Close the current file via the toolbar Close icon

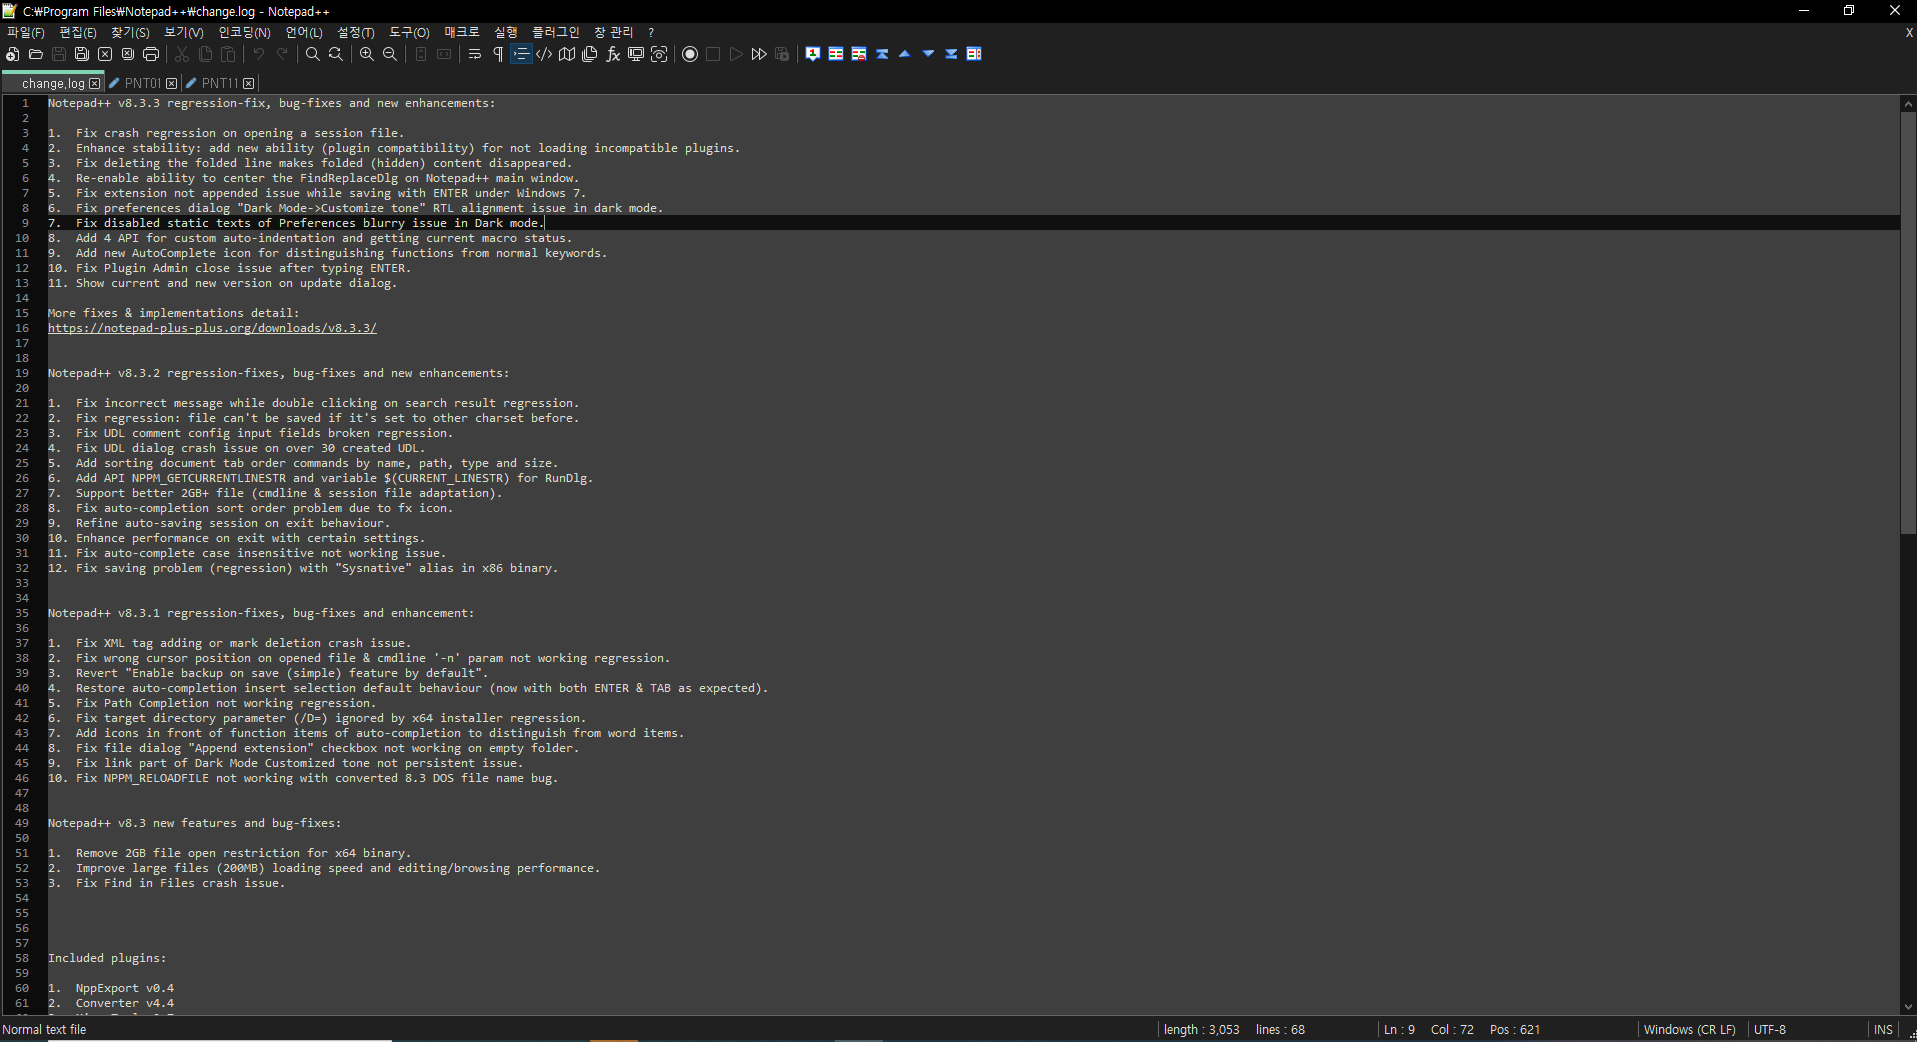pyautogui.click(x=105, y=54)
